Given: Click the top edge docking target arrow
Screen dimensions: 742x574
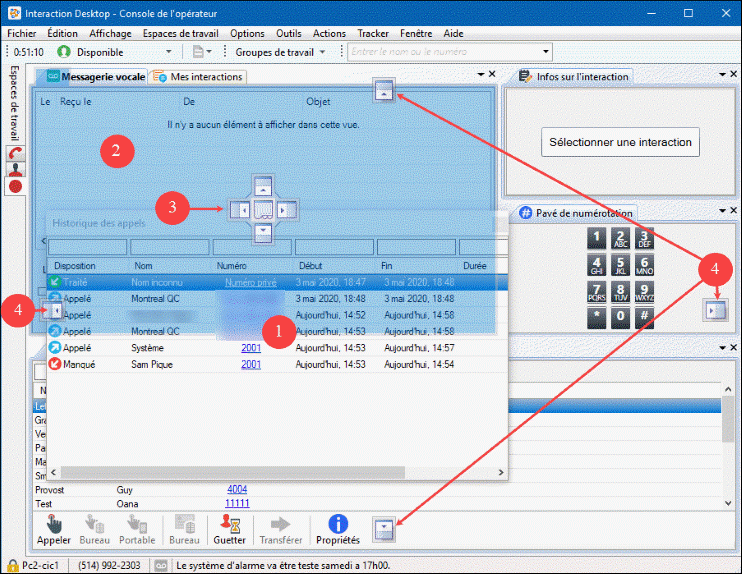Looking at the screenshot, I should (384, 91).
